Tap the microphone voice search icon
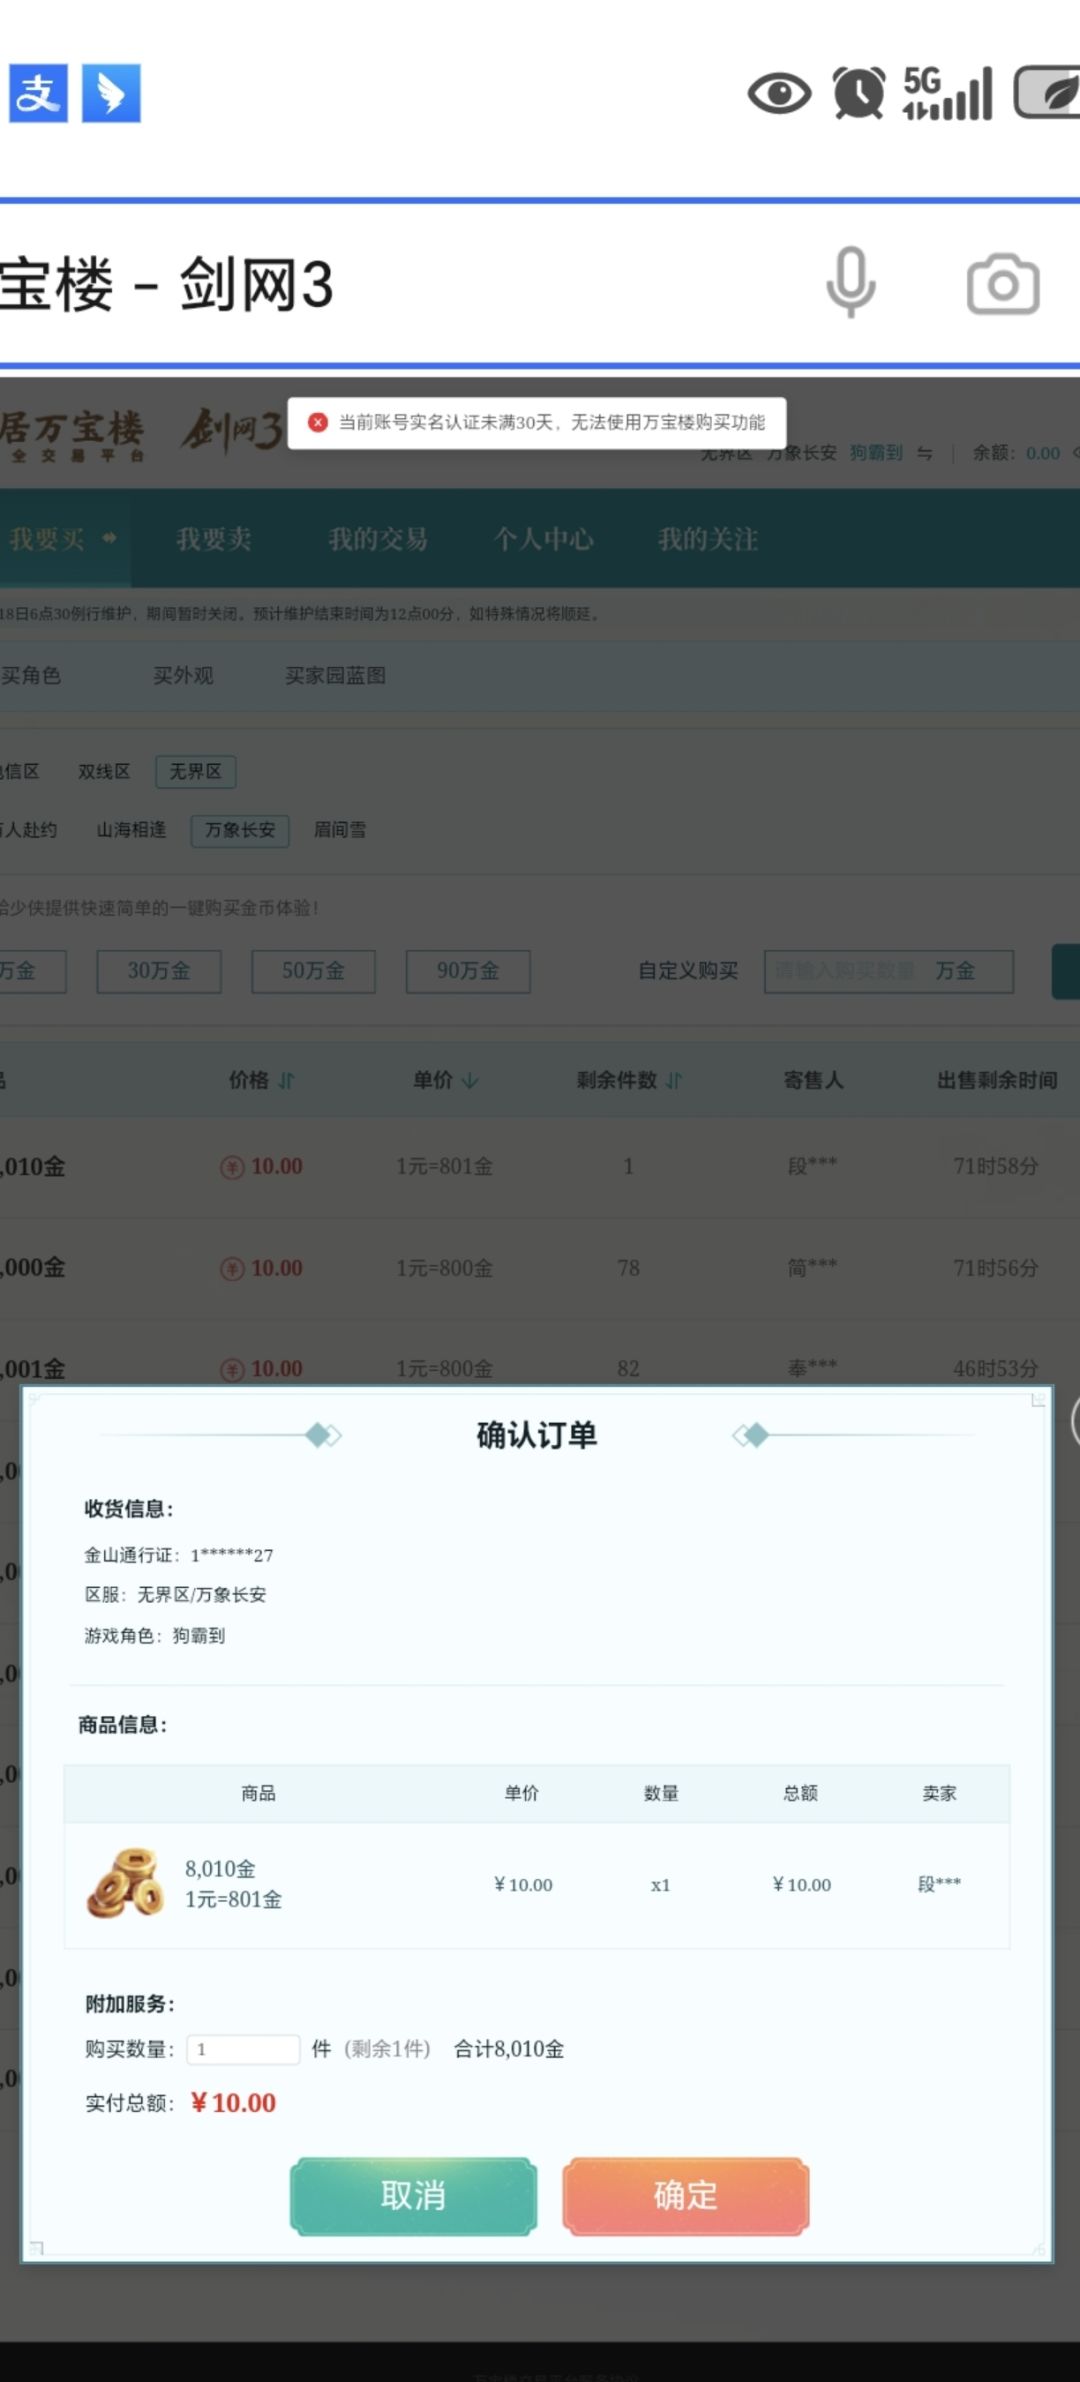This screenshot has height=2382, width=1080. tap(851, 283)
